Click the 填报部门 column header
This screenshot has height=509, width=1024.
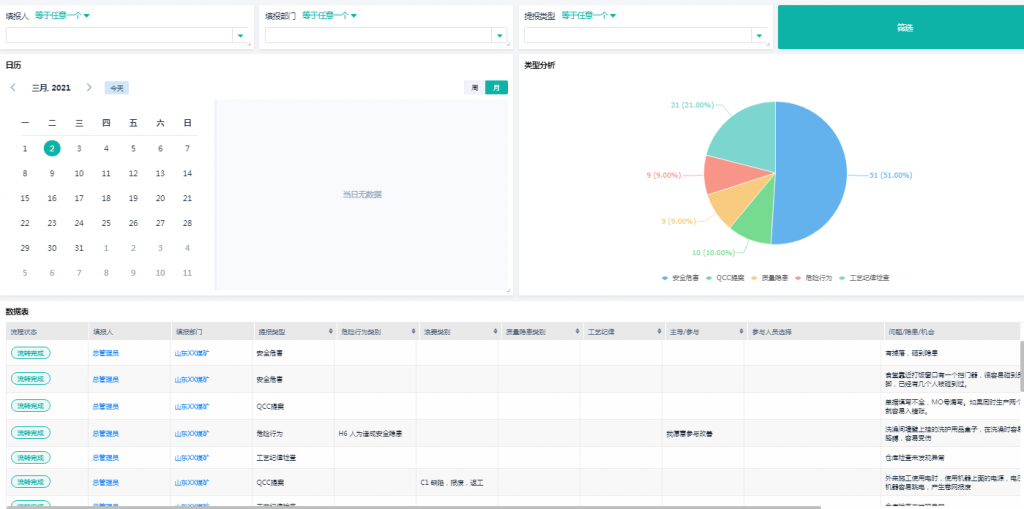(x=212, y=332)
